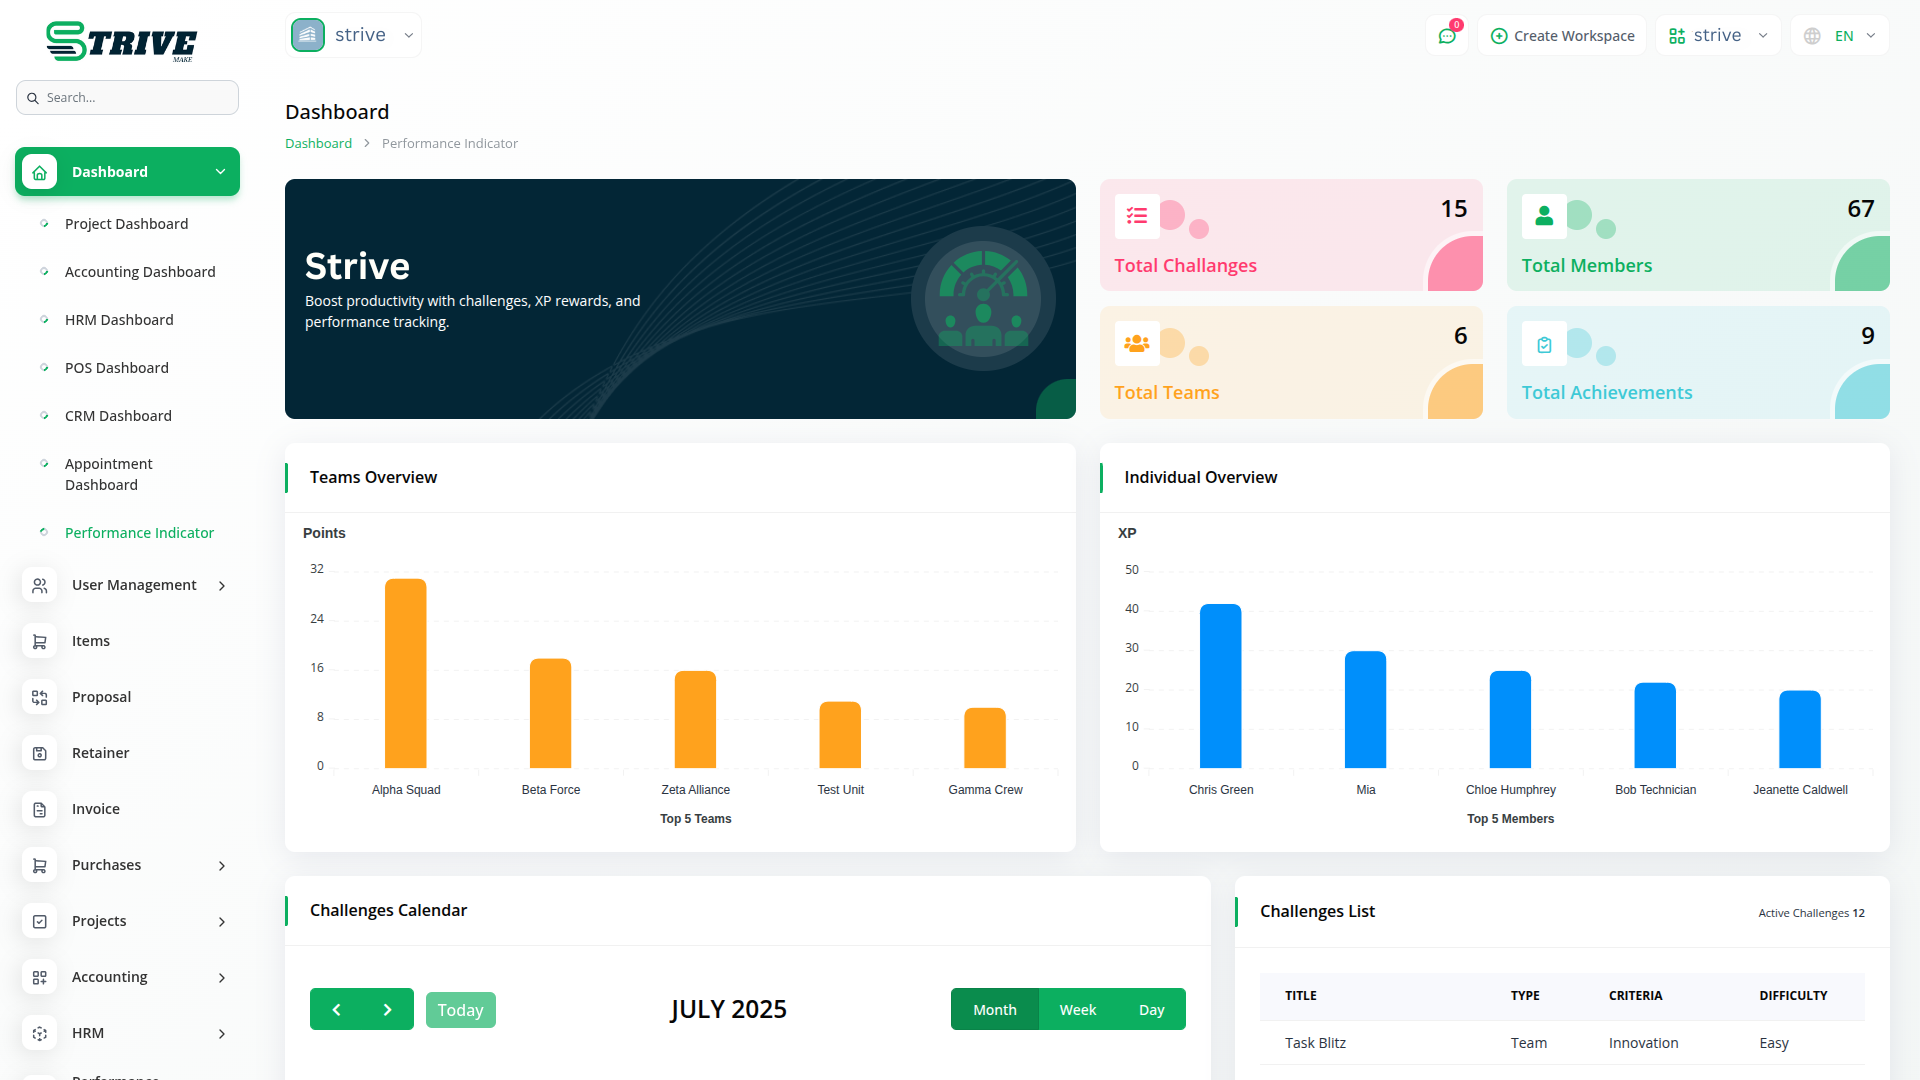Click the Today calendar button
The image size is (1920, 1080).
coord(460,1010)
